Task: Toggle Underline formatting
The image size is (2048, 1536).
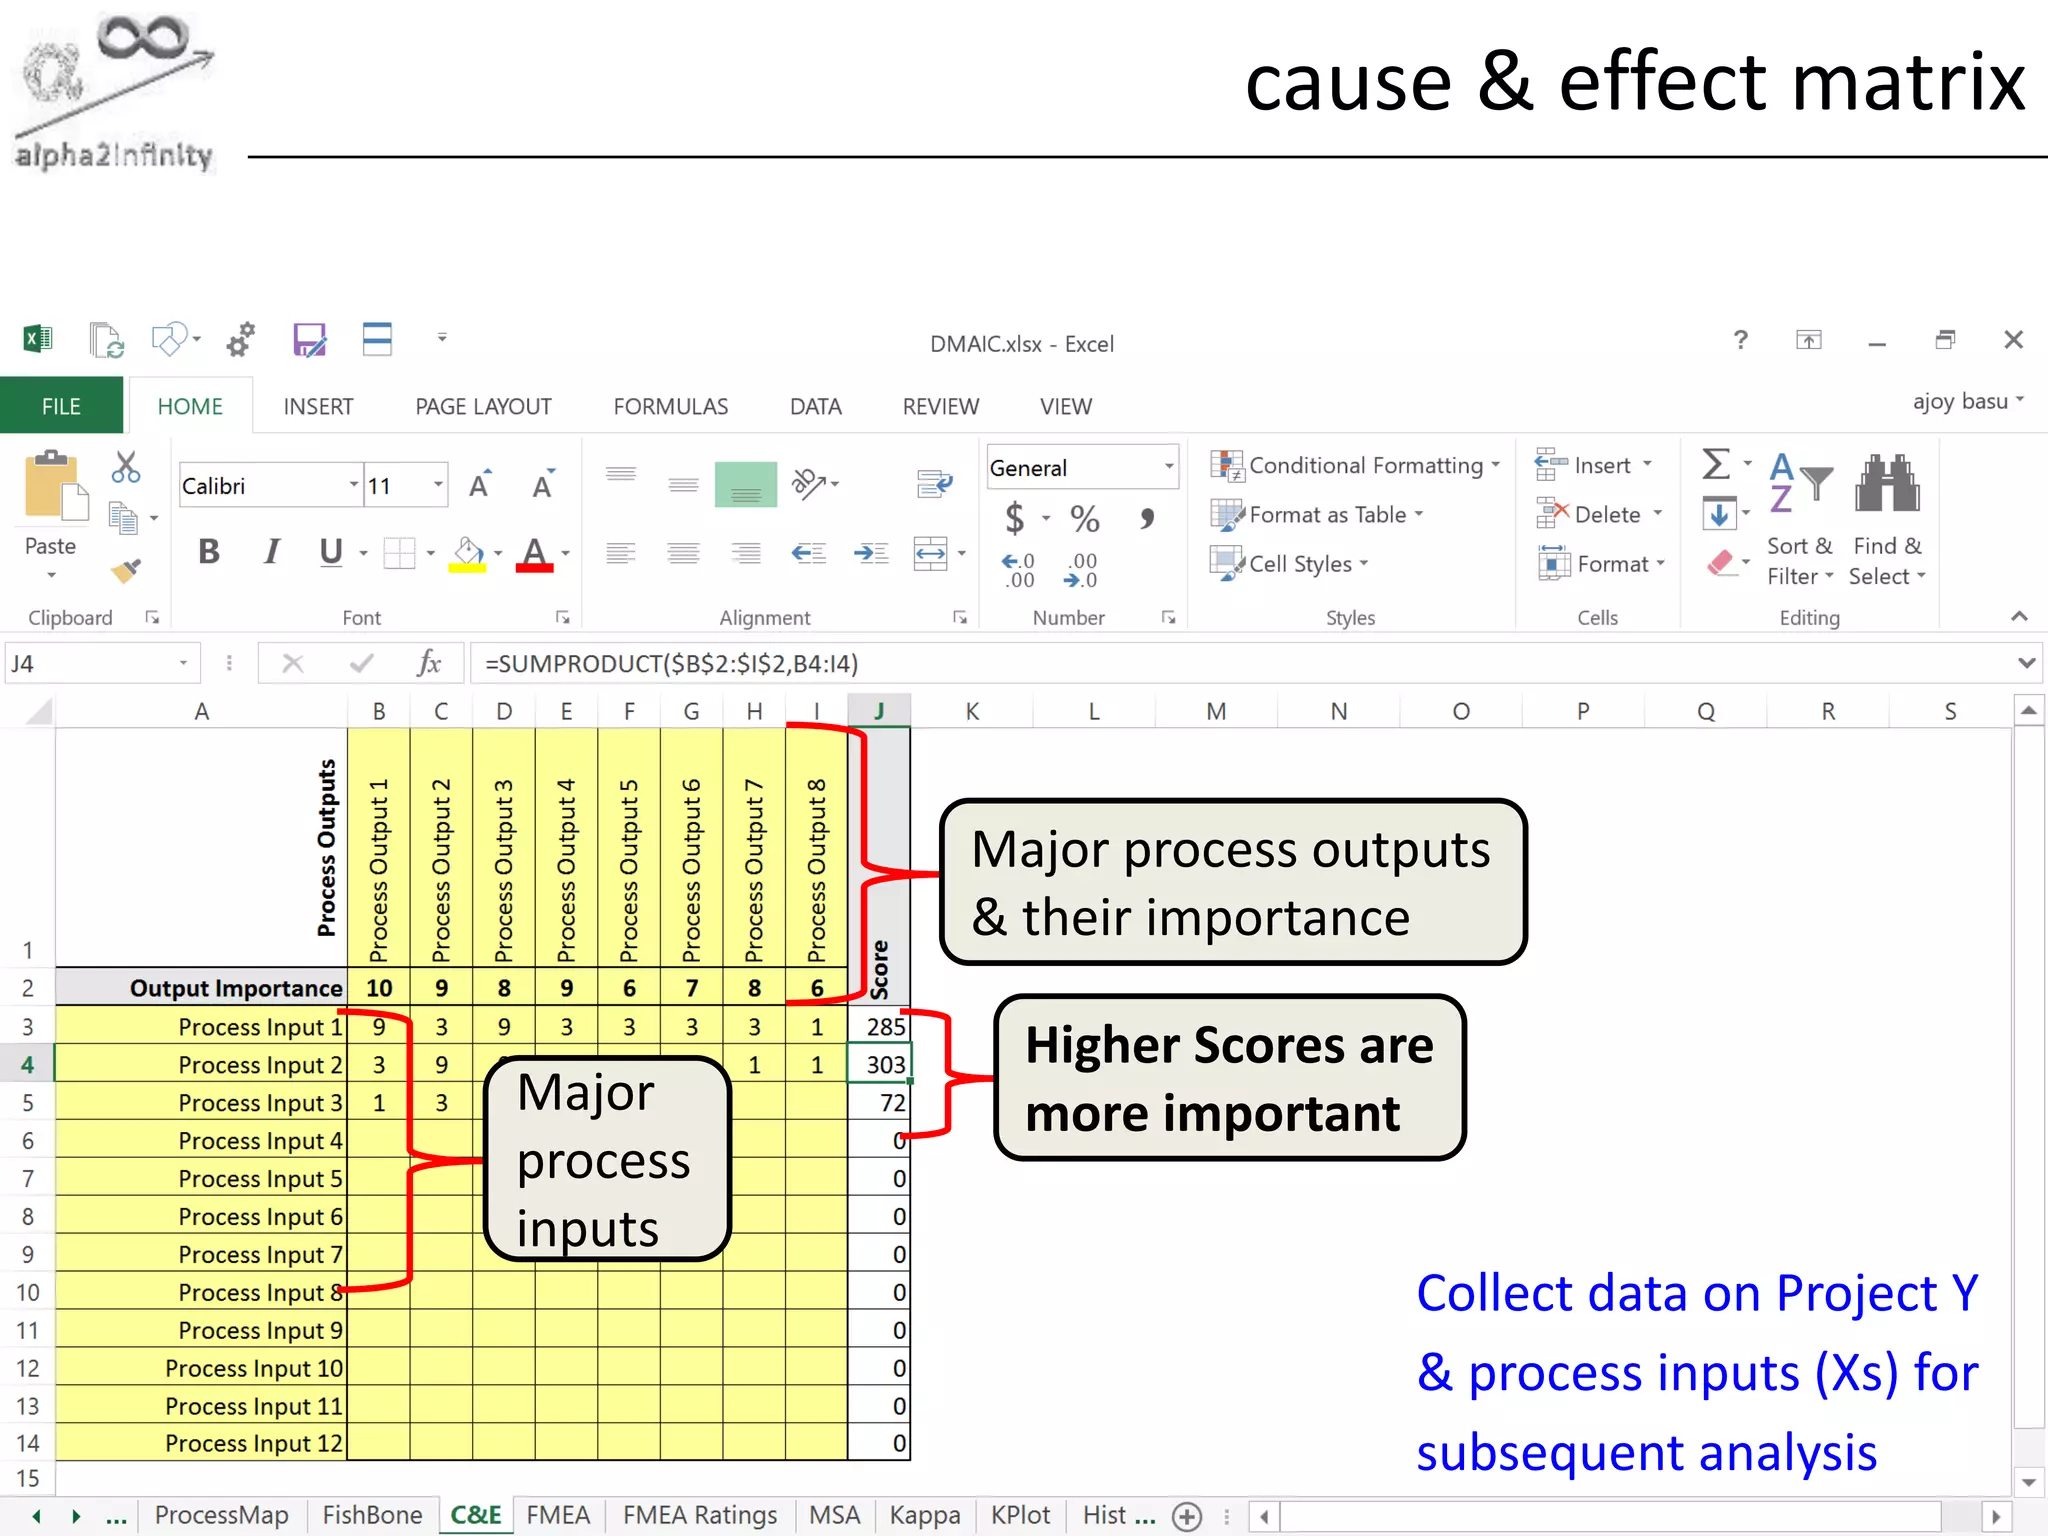Action: (331, 552)
